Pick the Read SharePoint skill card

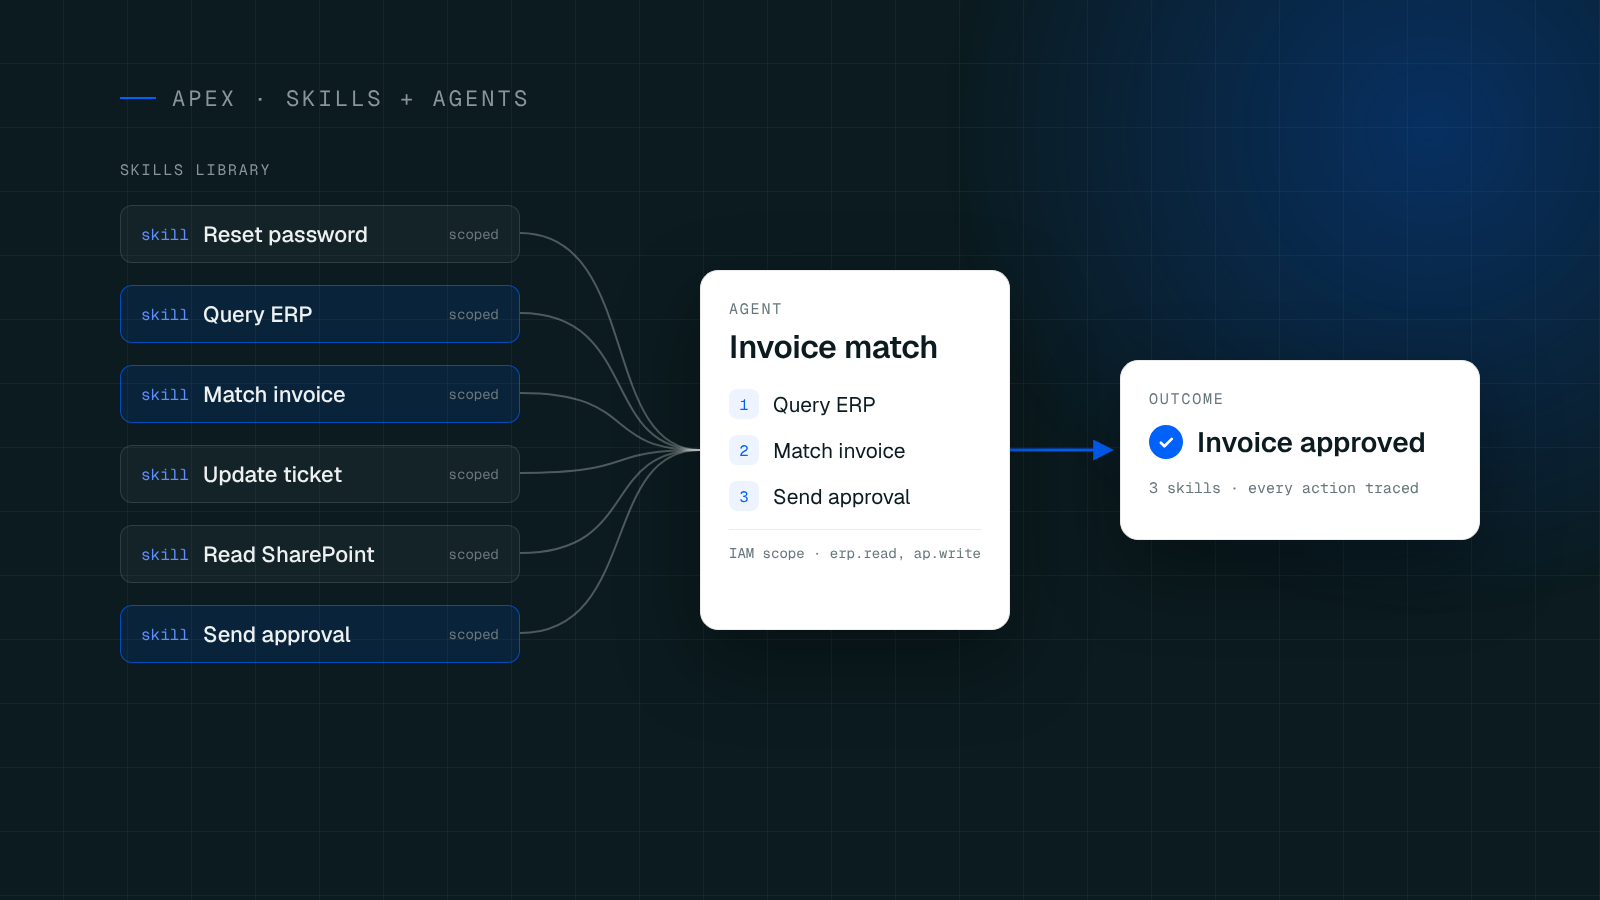coord(320,554)
